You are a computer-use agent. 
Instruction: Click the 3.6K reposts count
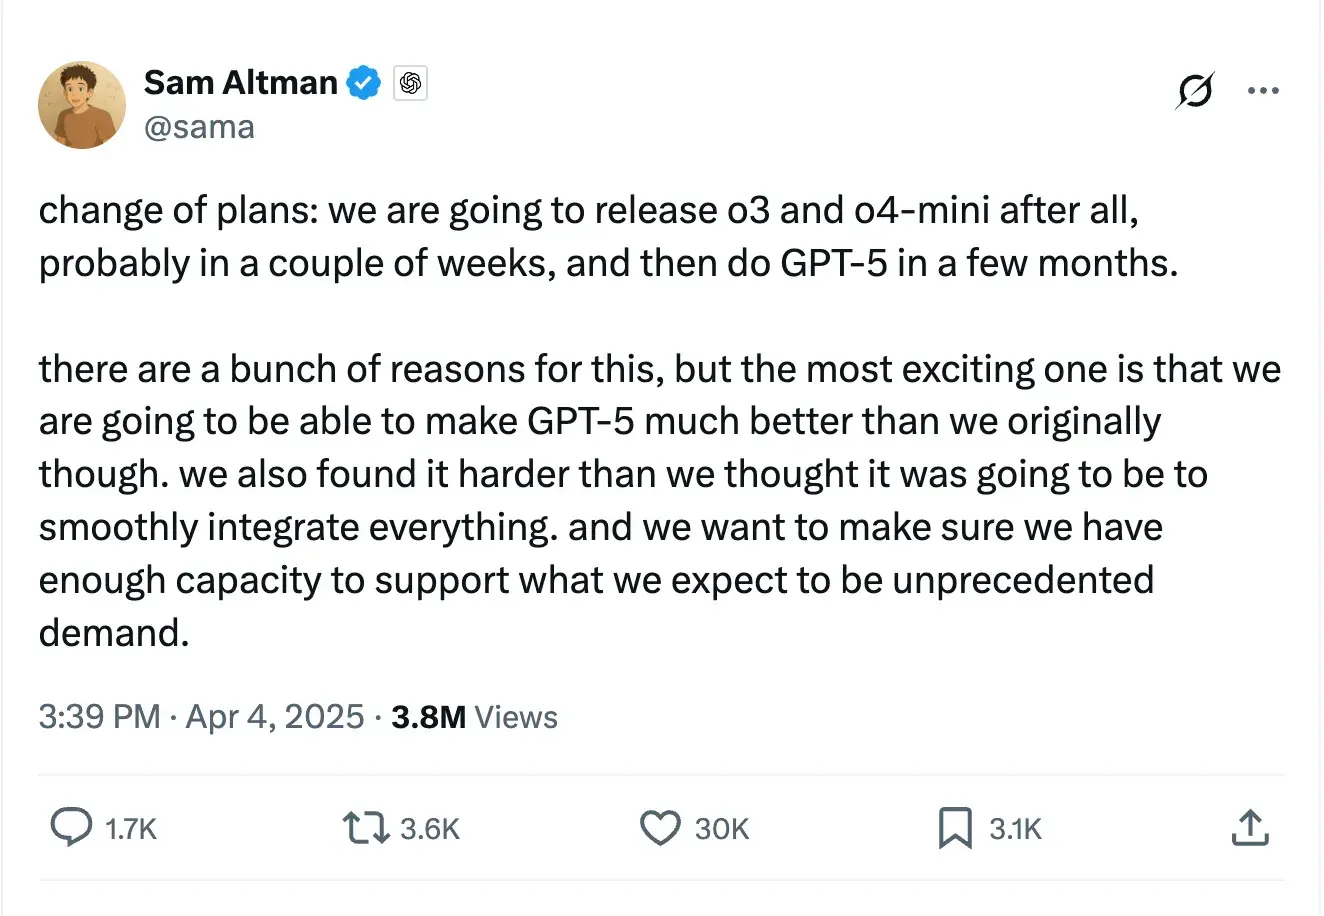pyautogui.click(x=429, y=829)
